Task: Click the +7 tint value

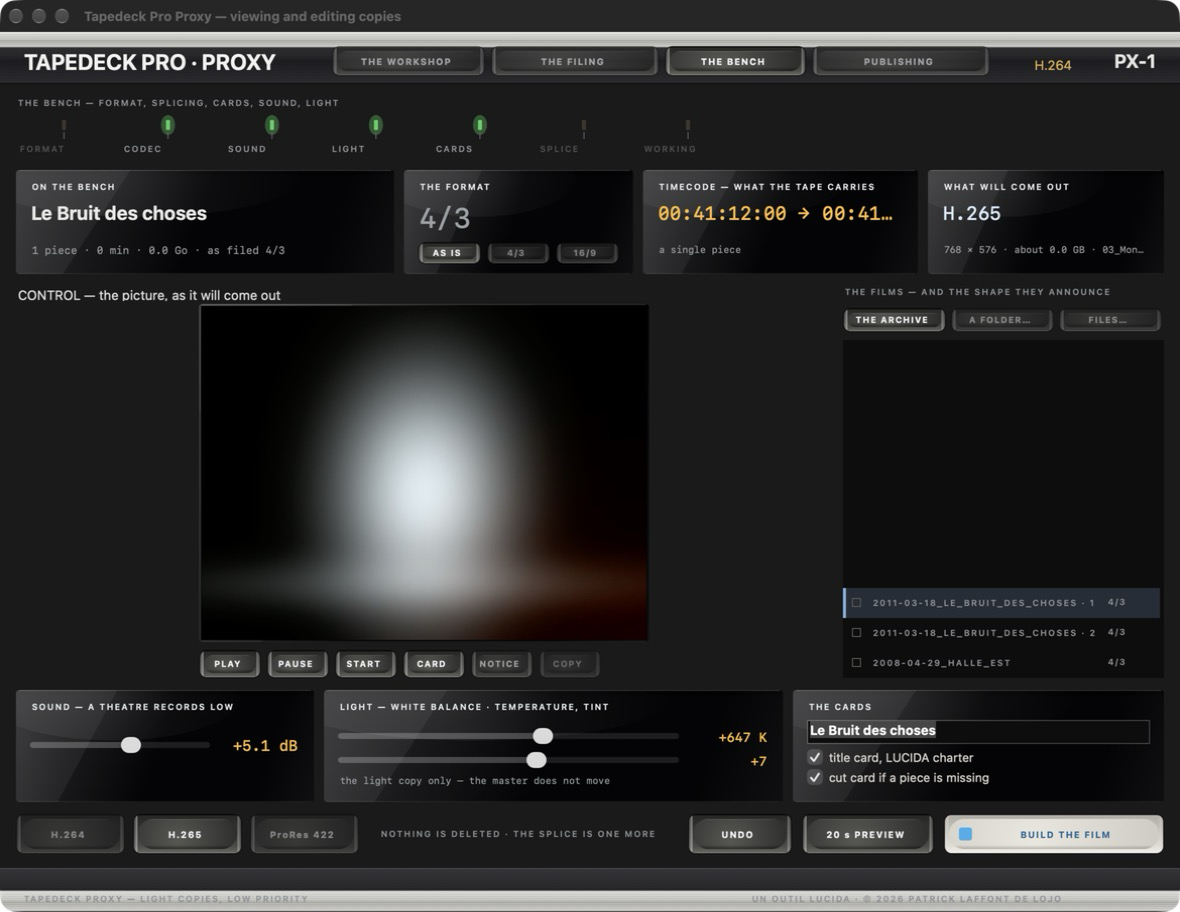Action: click(x=758, y=762)
